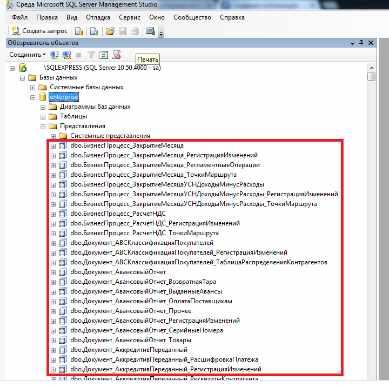Click the connect Object Explorer icon
The image size is (389, 385).
click(x=54, y=55)
